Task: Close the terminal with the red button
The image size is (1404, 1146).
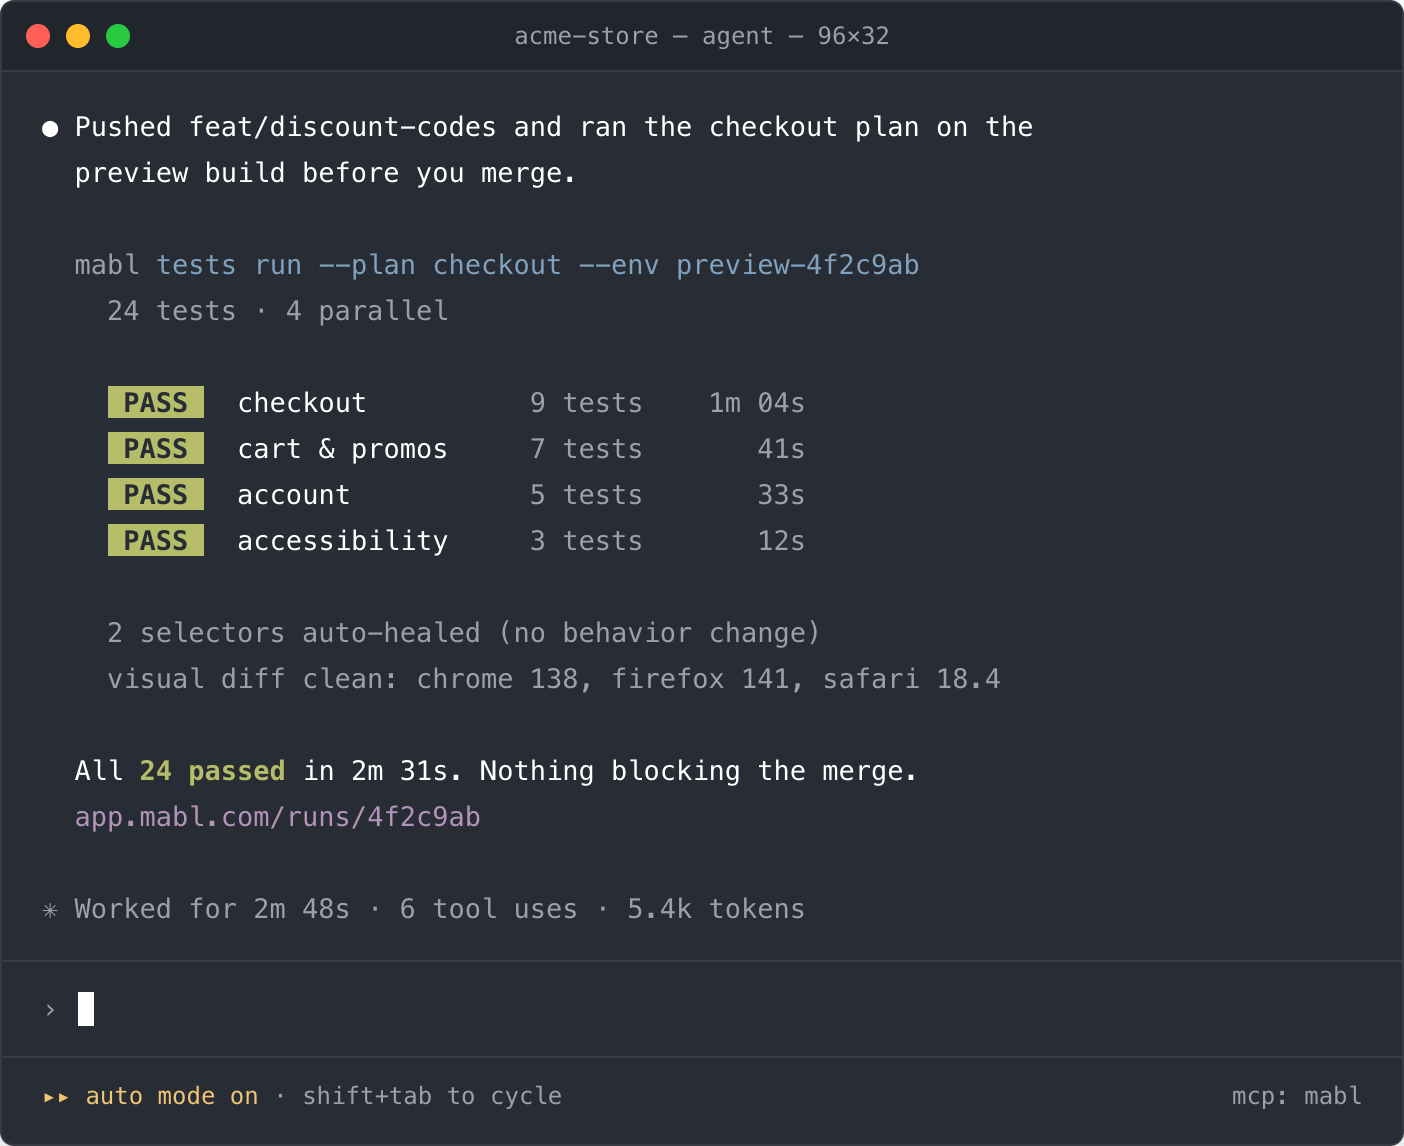Action: pyautogui.click(x=38, y=36)
